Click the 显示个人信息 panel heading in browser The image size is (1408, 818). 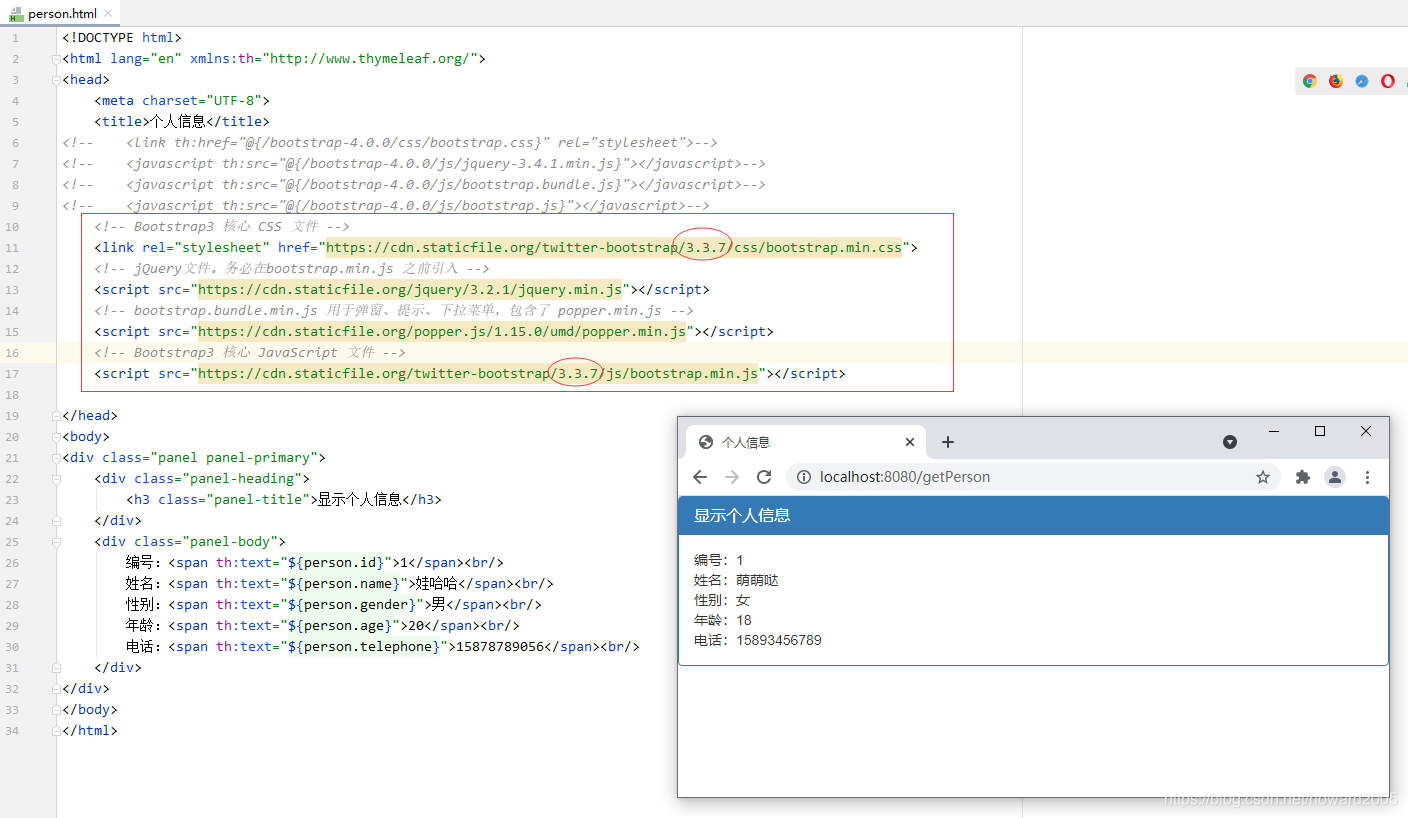[x=742, y=515]
